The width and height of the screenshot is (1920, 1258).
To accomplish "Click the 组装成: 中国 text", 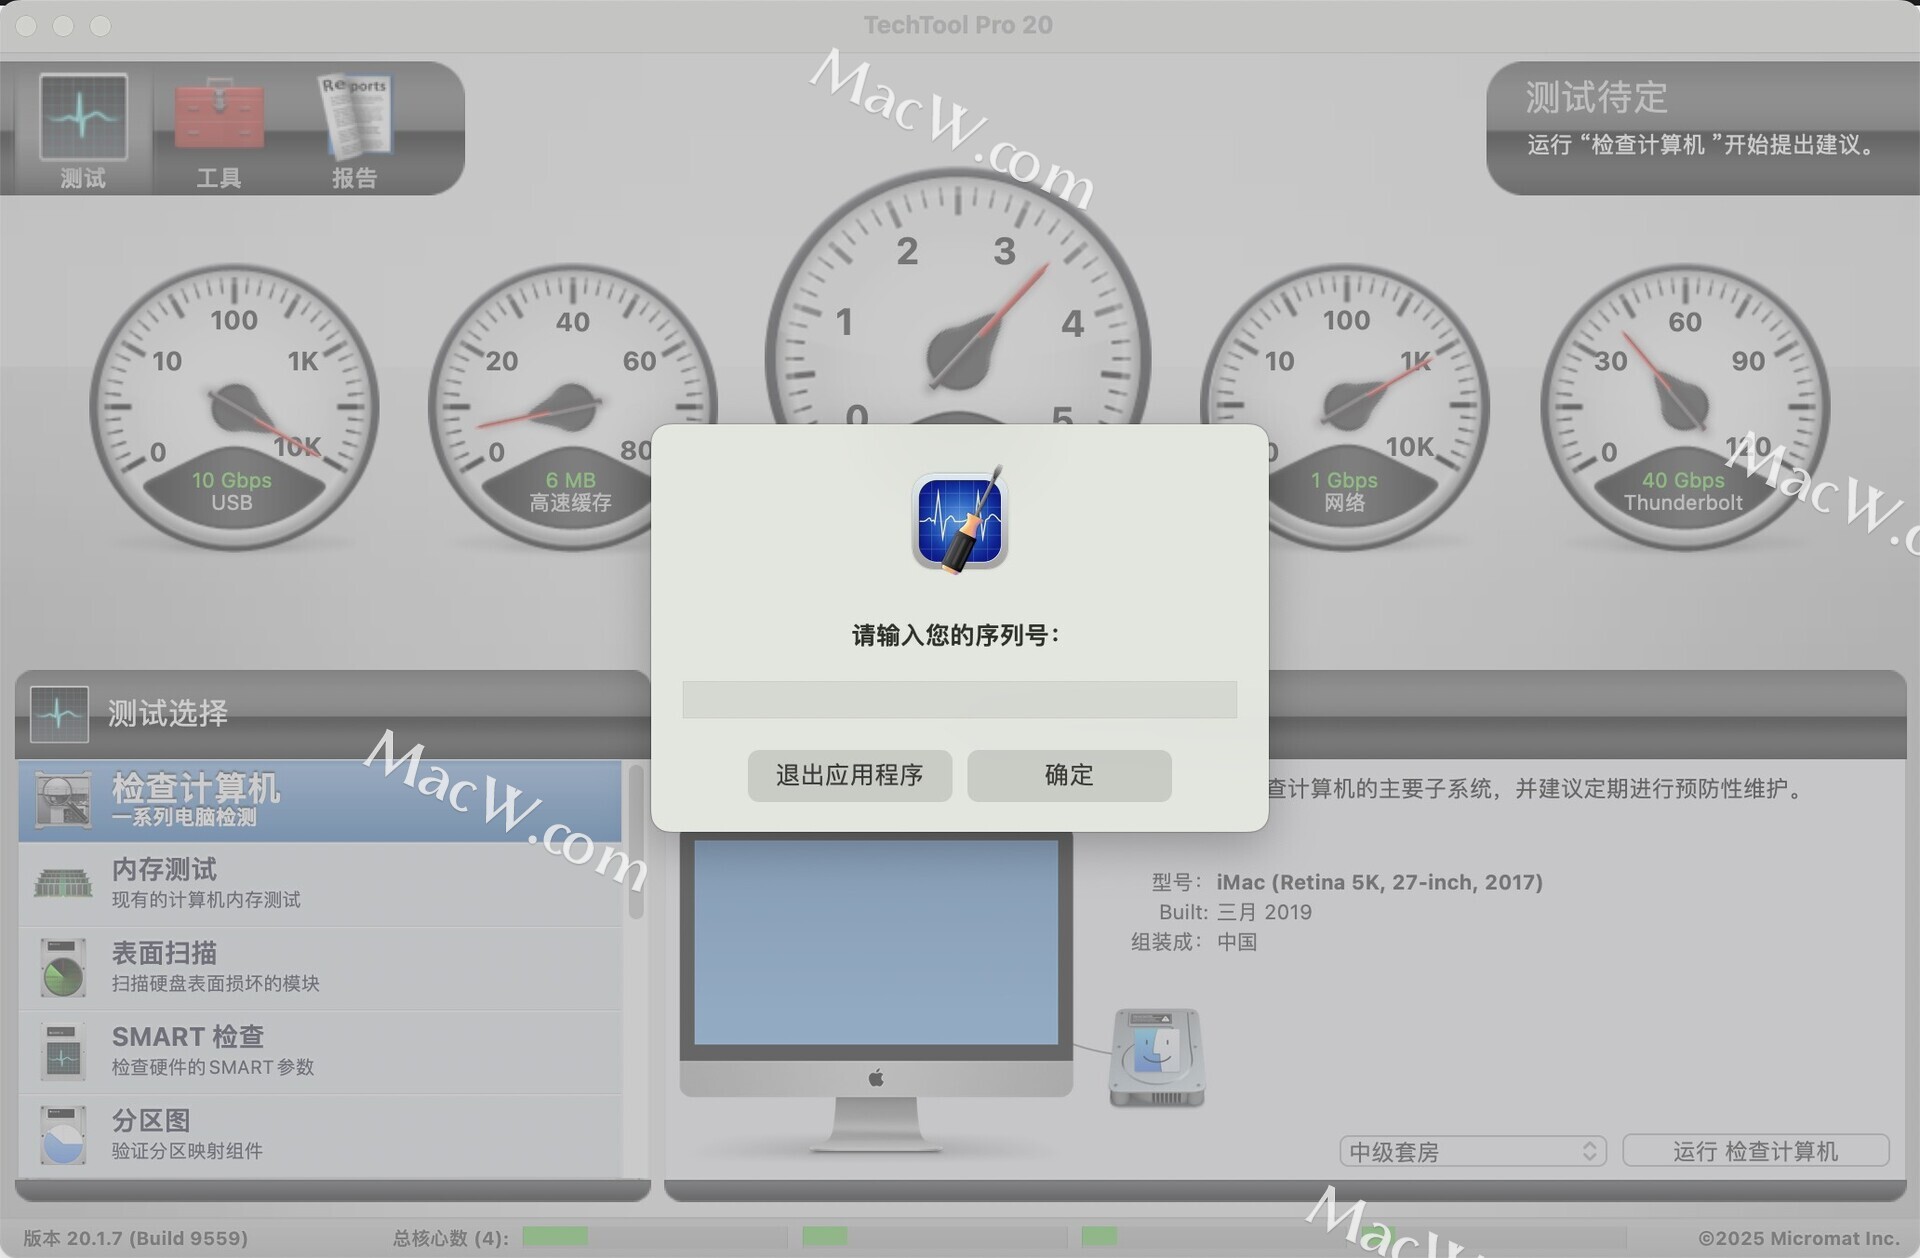I will pyautogui.click(x=1194, y=942).
